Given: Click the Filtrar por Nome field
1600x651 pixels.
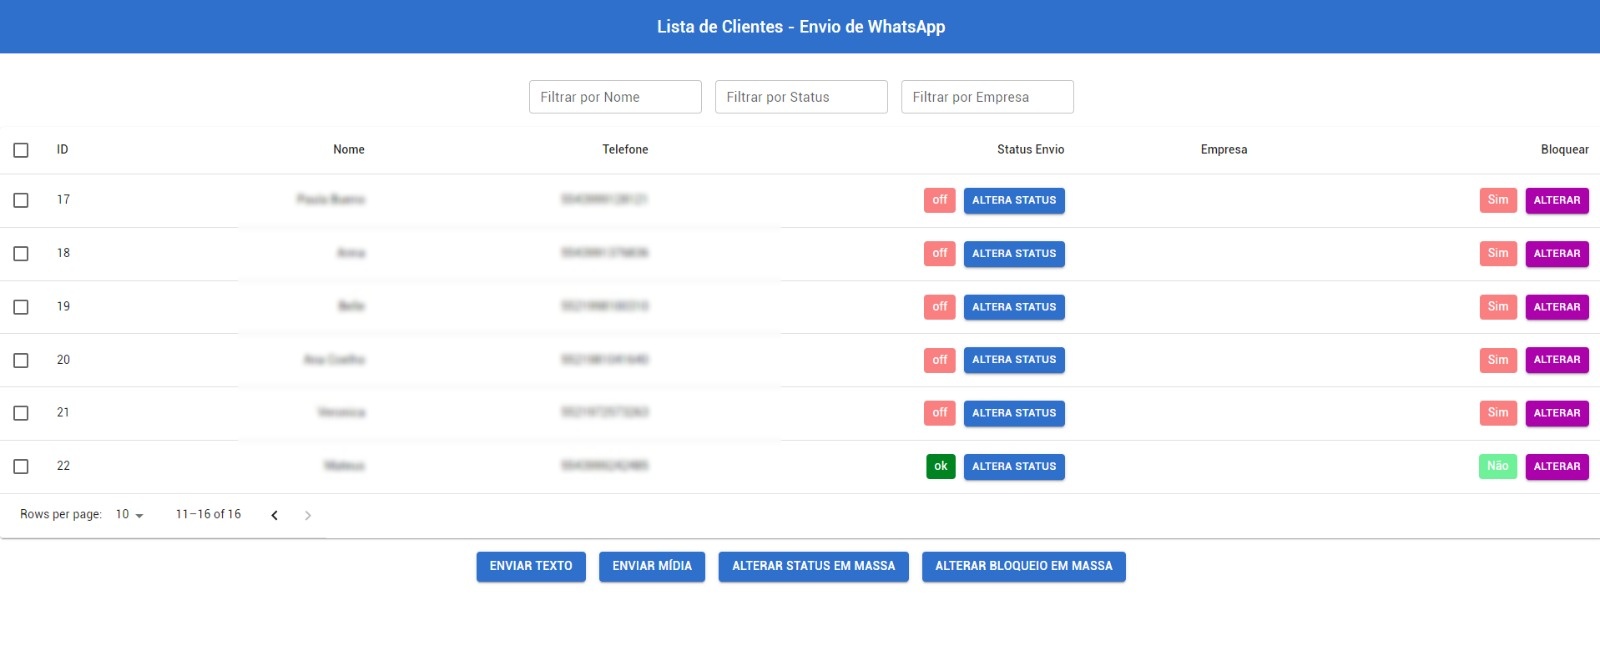Looking at the screenshot, I should (x=615, y=97).
